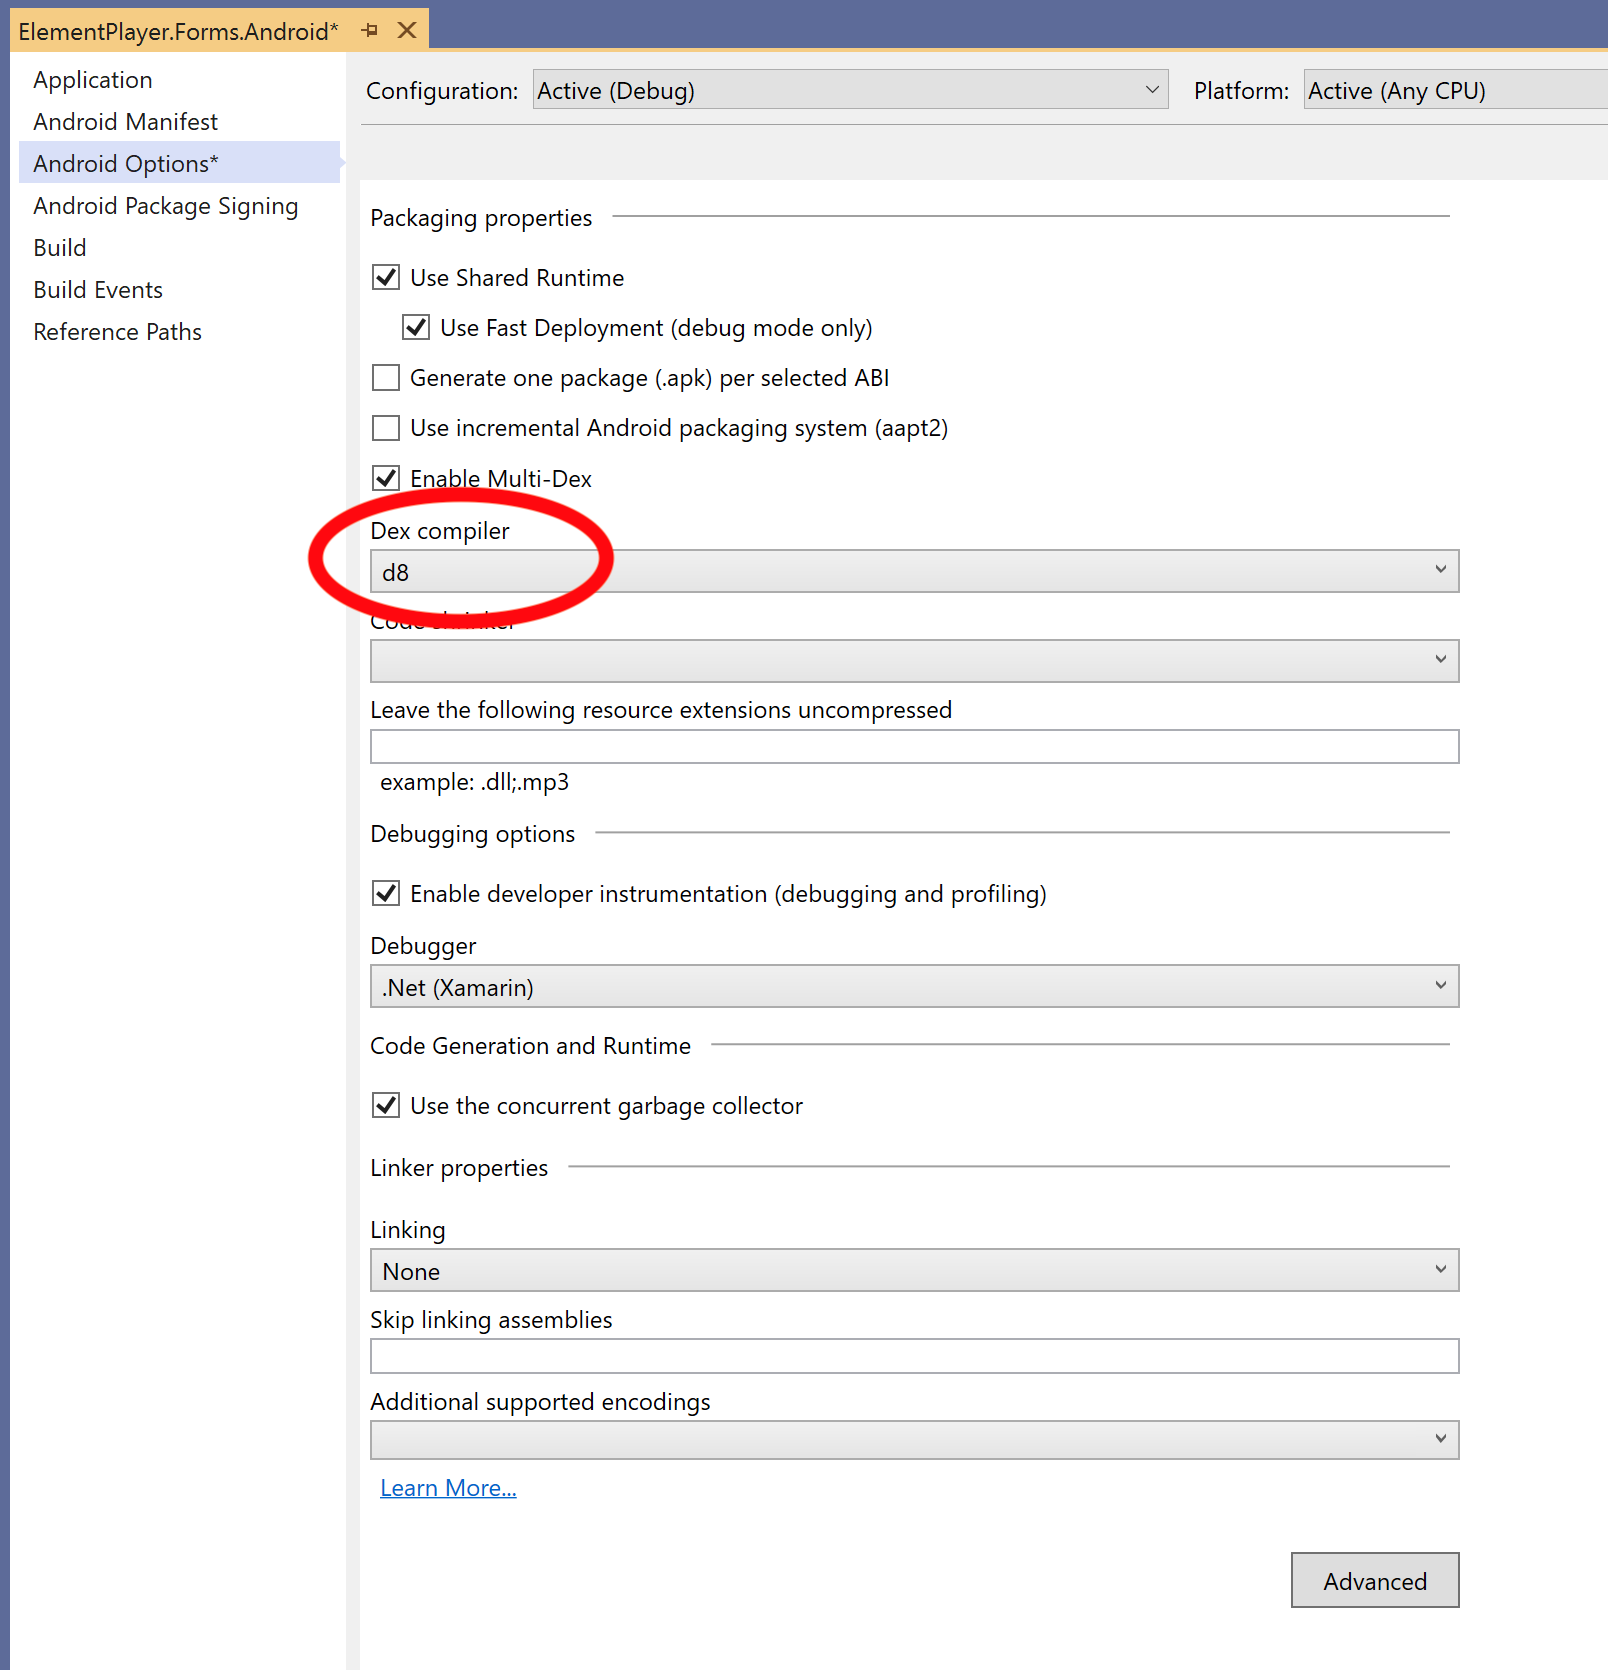This screenshot has height=1670, width=1608.
Task: Close the ElementPlayer.Forms.Android tab
Action: tap(406, 30)
